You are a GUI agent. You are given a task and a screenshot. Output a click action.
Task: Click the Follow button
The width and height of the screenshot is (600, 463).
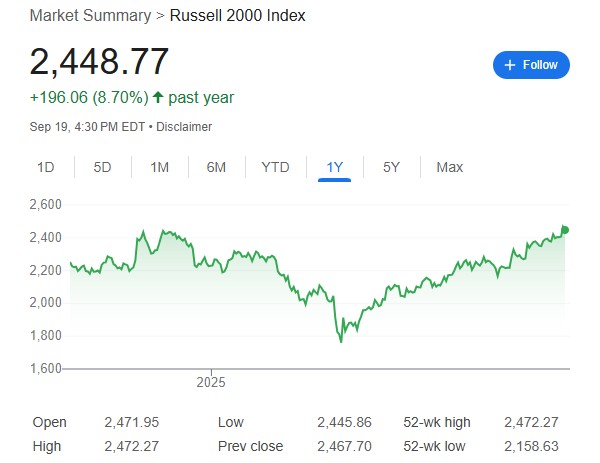pyautogui.click(x=531, y=65)
